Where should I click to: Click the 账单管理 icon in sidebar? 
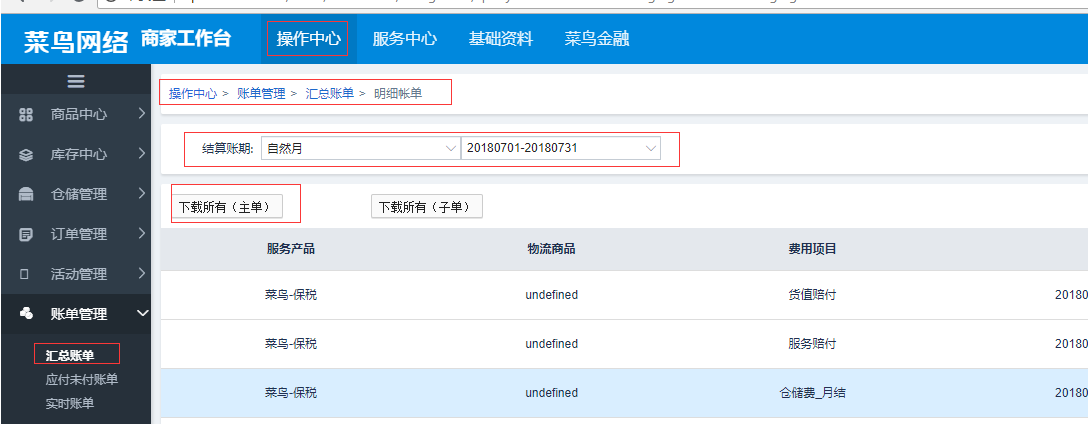click(x=27, y=314)
